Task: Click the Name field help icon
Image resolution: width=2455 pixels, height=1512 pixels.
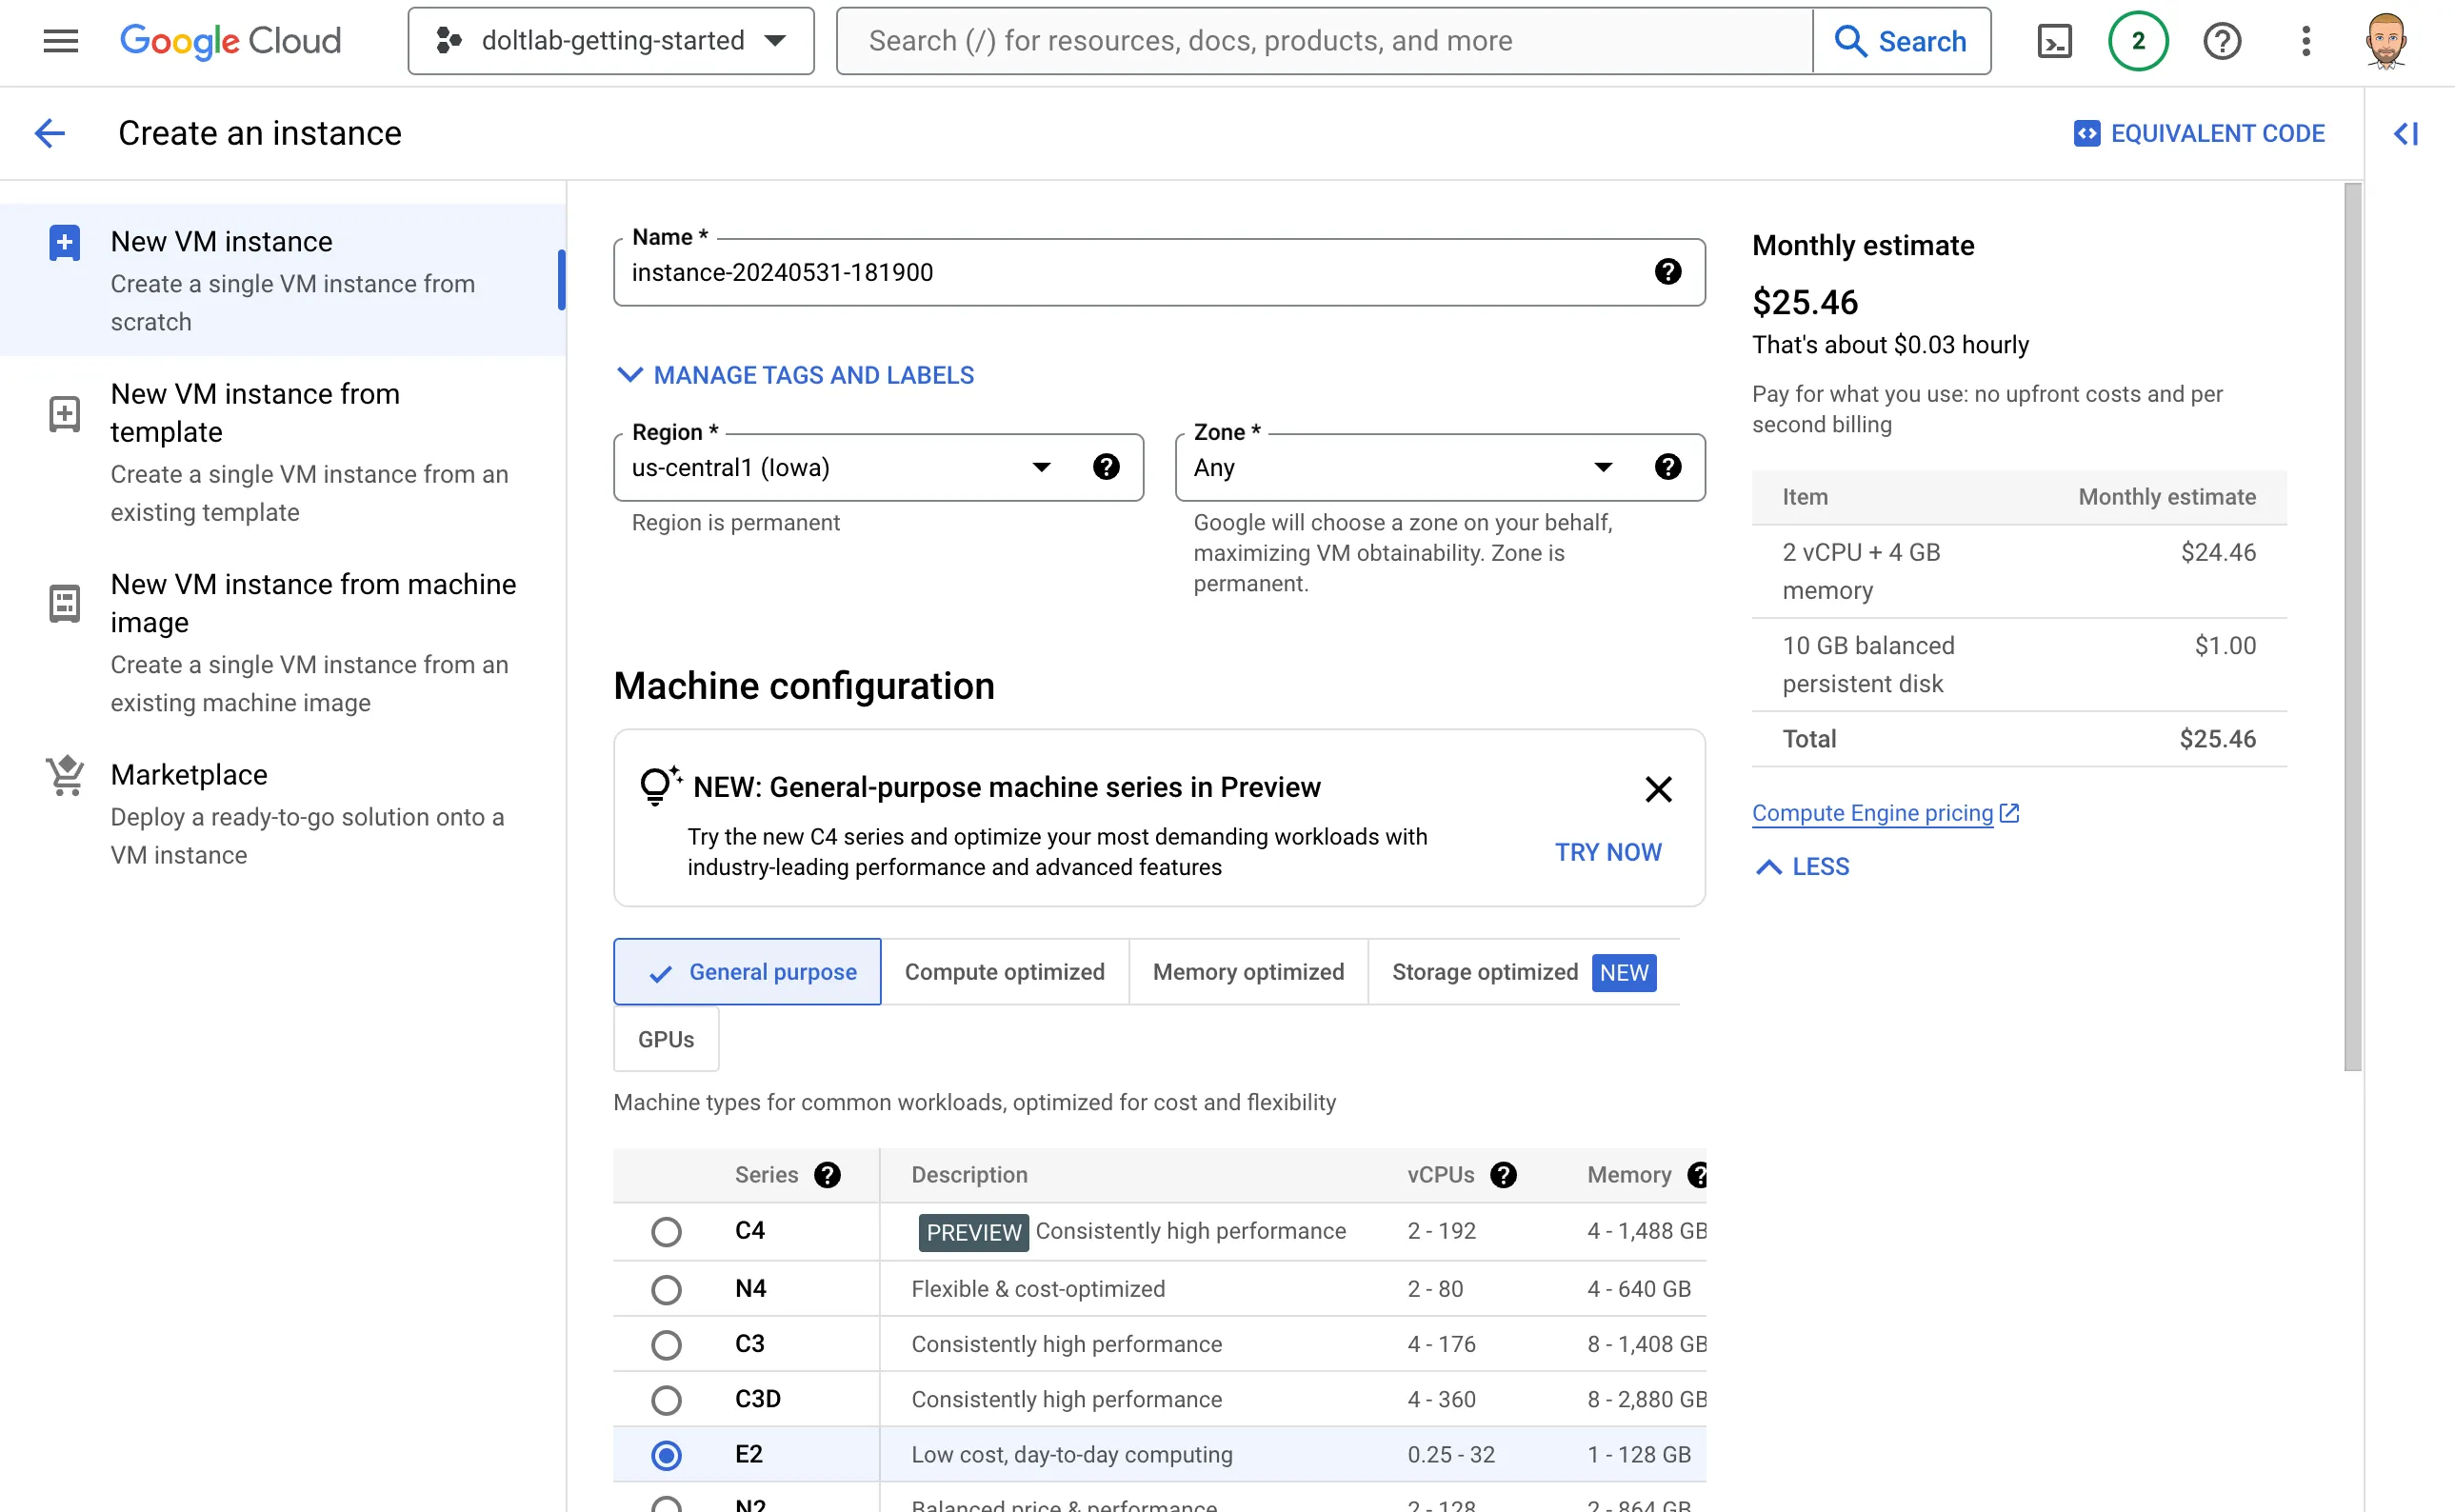Action: pyautogui.click(x=1668, y=272)
